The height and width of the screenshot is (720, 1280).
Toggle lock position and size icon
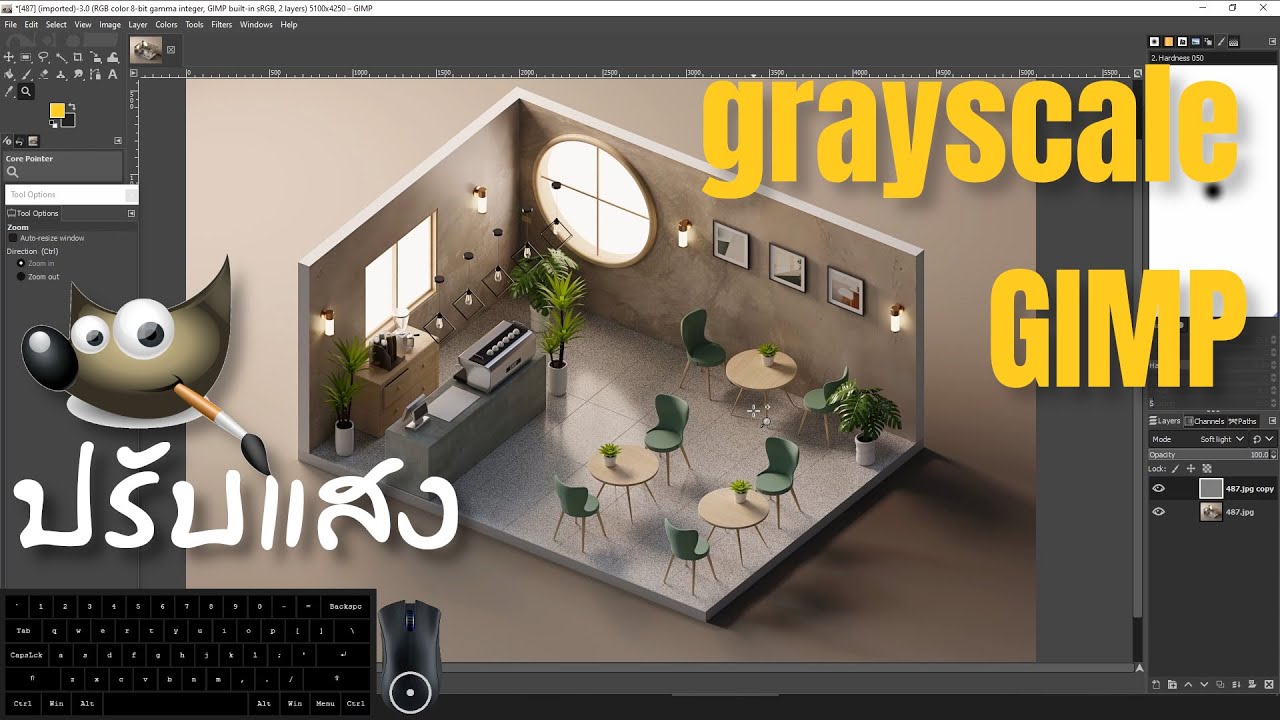1191,468
